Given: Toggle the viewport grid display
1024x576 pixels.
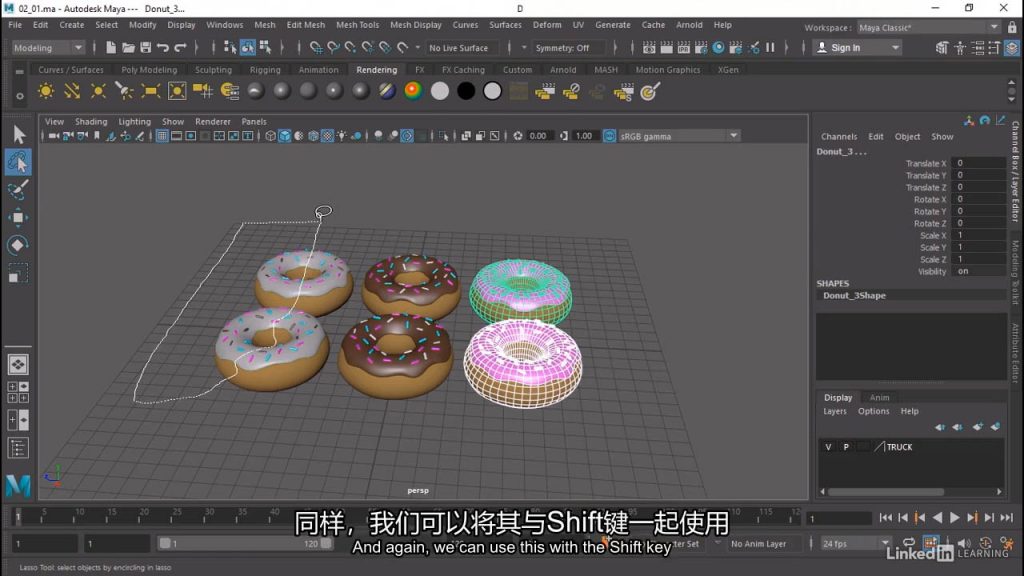Looking at the screenshot, I should click(x=161, y=136).
